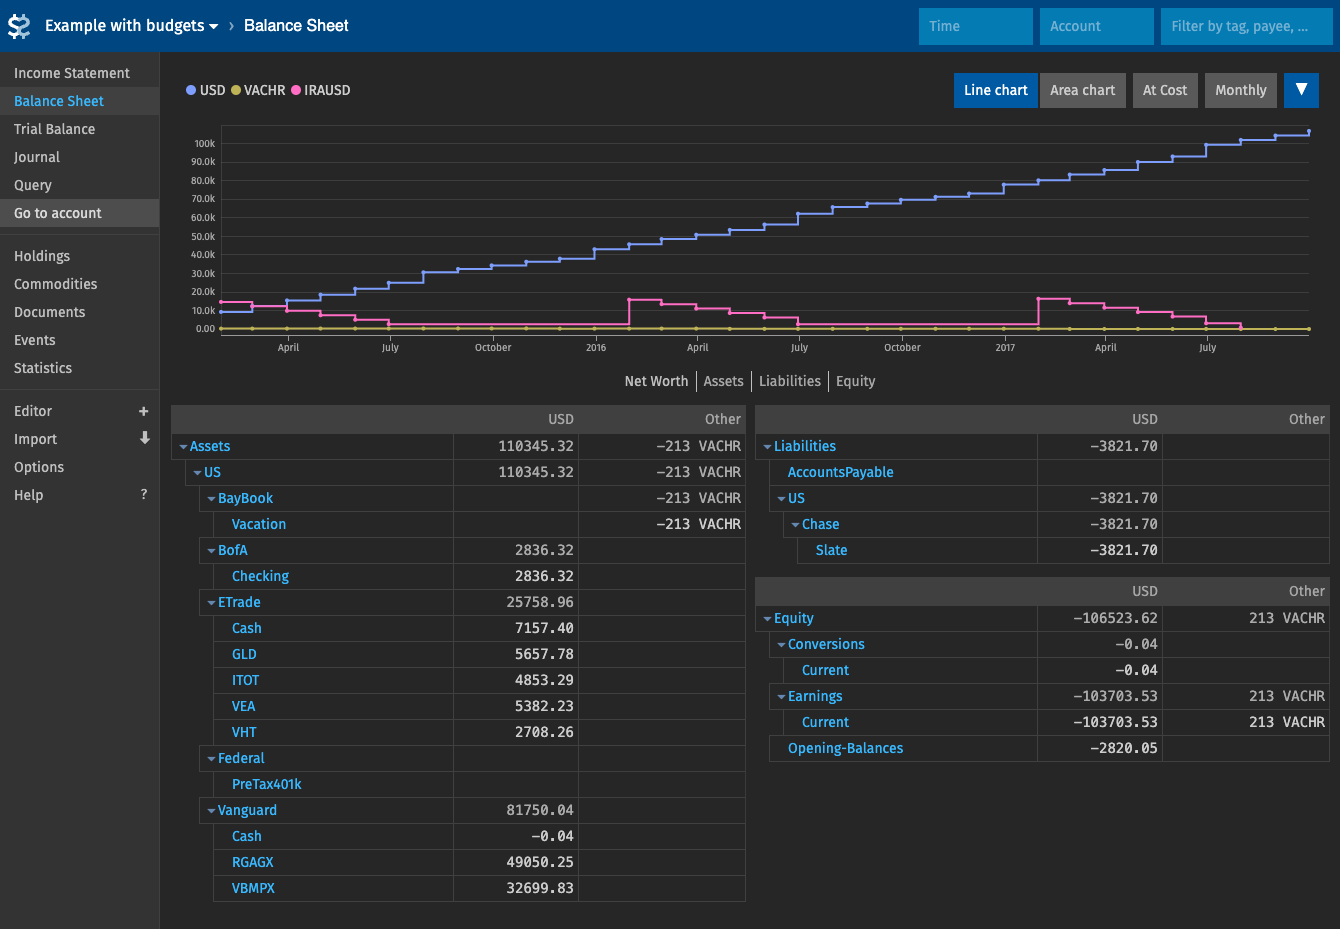Collapse the BayBook account row
The height and width of the screenshot is (929, 1340).
click(211, 499)
